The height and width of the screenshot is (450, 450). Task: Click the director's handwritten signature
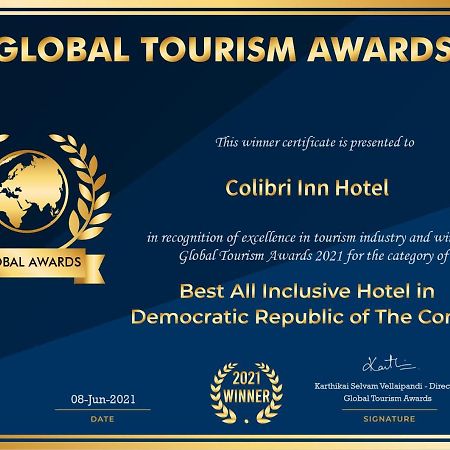389,364
